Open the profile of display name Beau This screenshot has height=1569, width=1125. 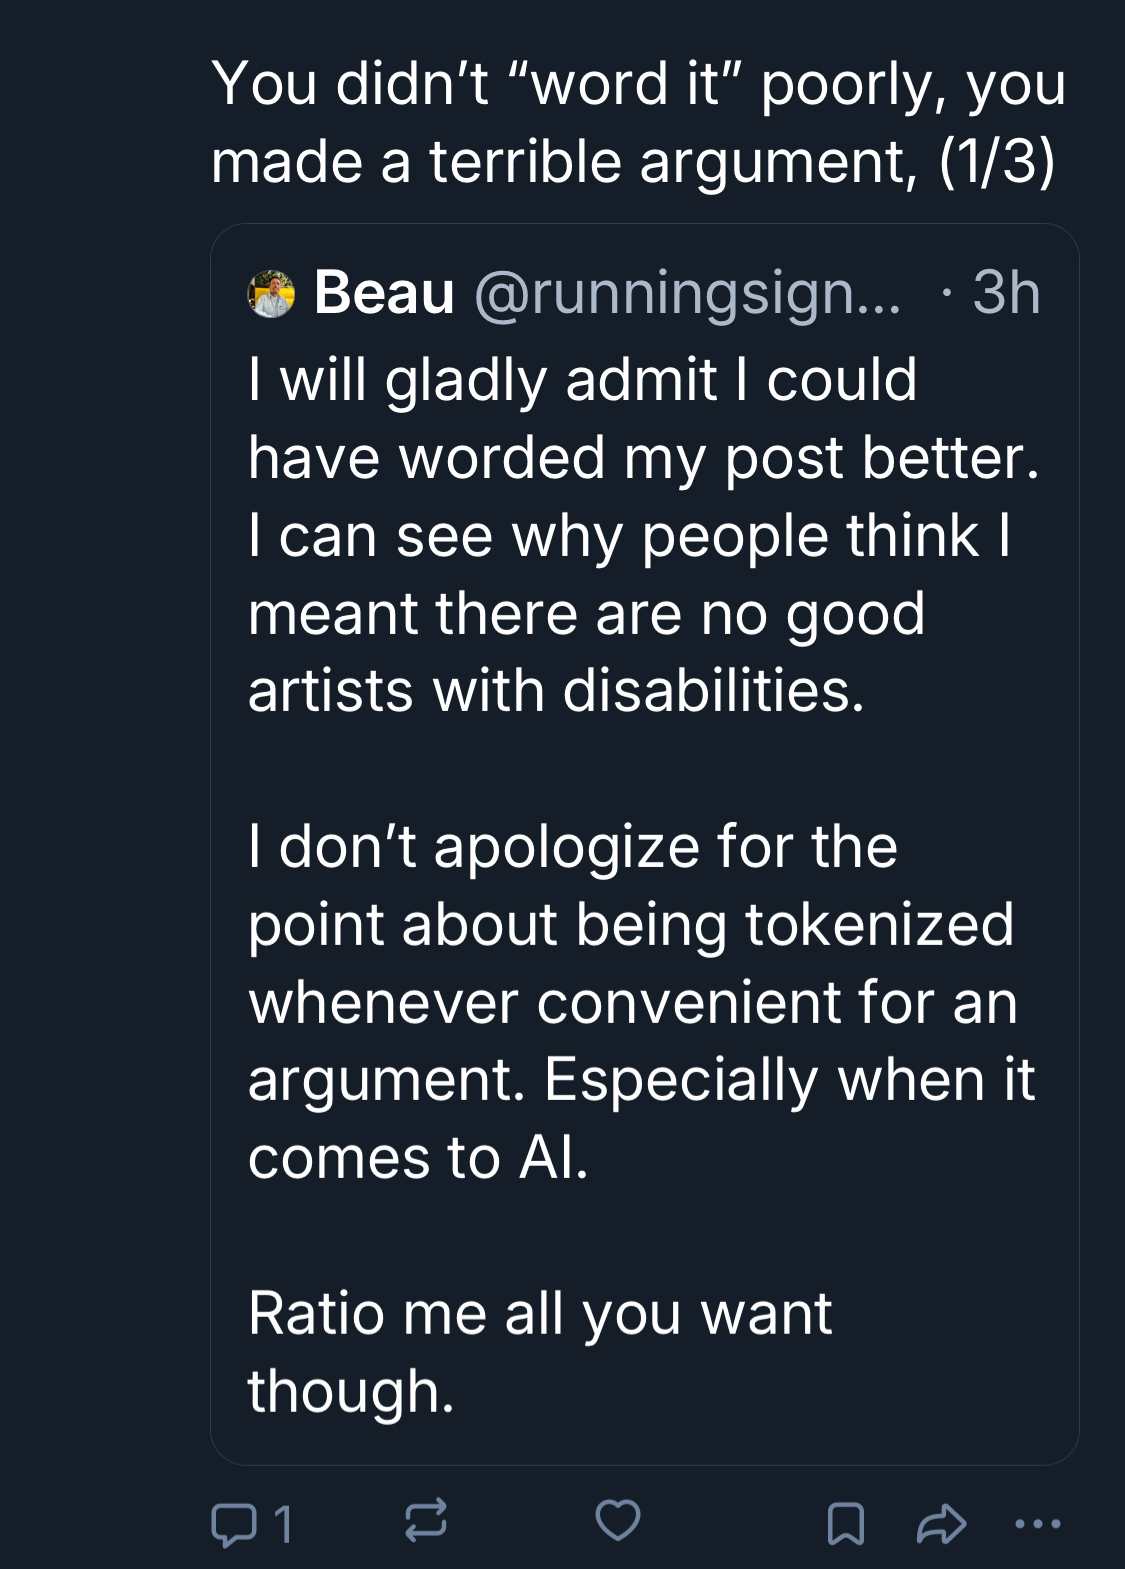coord(384,293)
